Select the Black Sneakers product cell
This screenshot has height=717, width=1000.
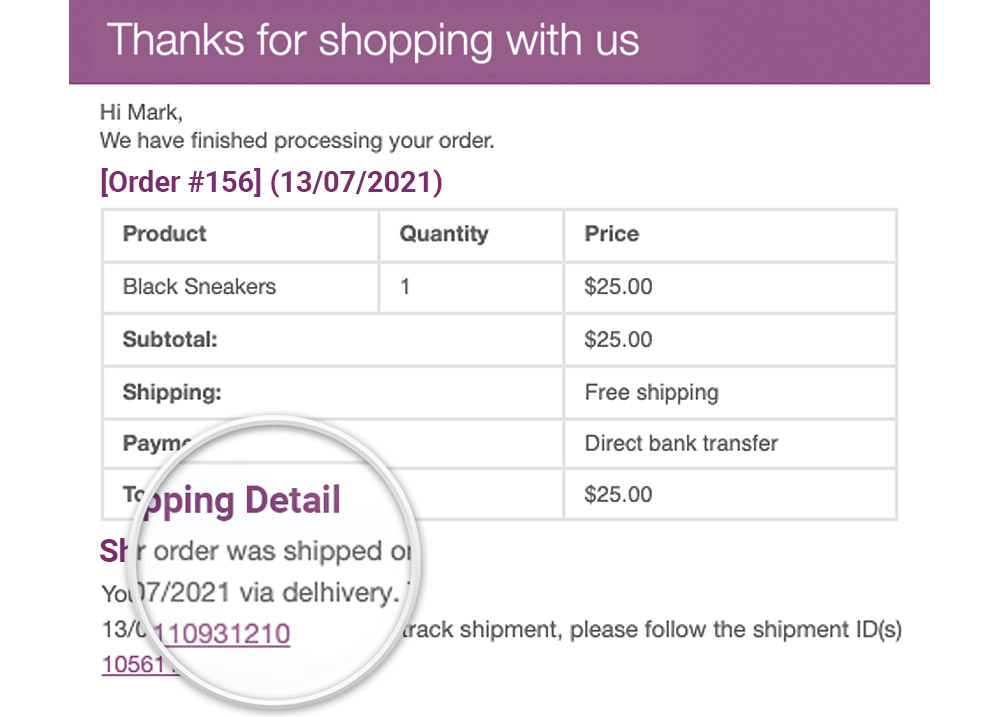[241, 287]
